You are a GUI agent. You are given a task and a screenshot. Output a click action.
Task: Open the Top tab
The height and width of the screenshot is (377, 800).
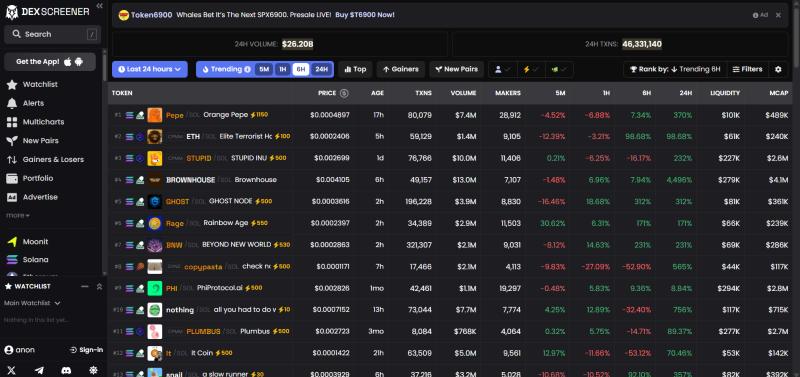point(355,69)
